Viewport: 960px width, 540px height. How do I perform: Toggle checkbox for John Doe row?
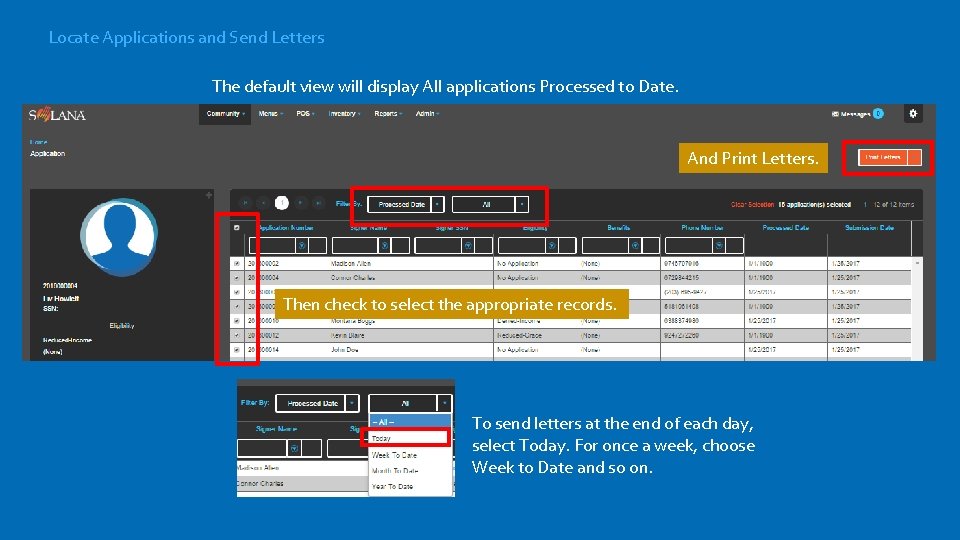[237, 350]
